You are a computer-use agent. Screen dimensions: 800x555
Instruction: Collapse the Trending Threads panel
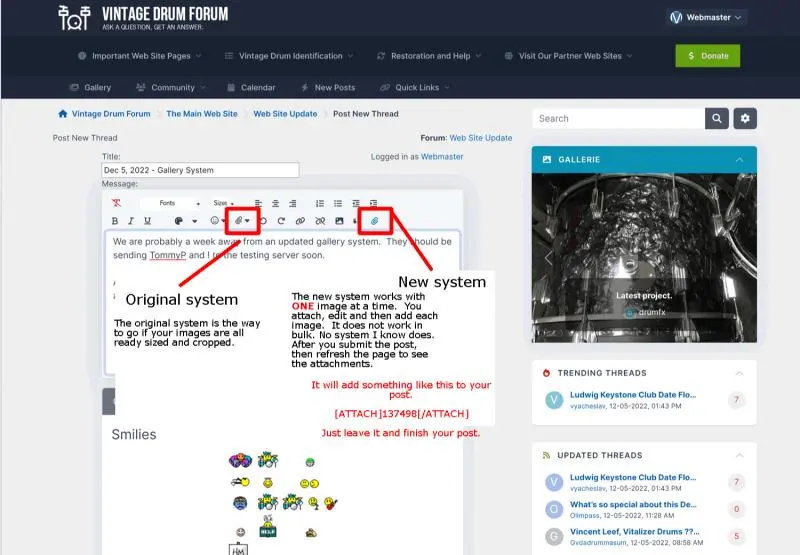739,373
